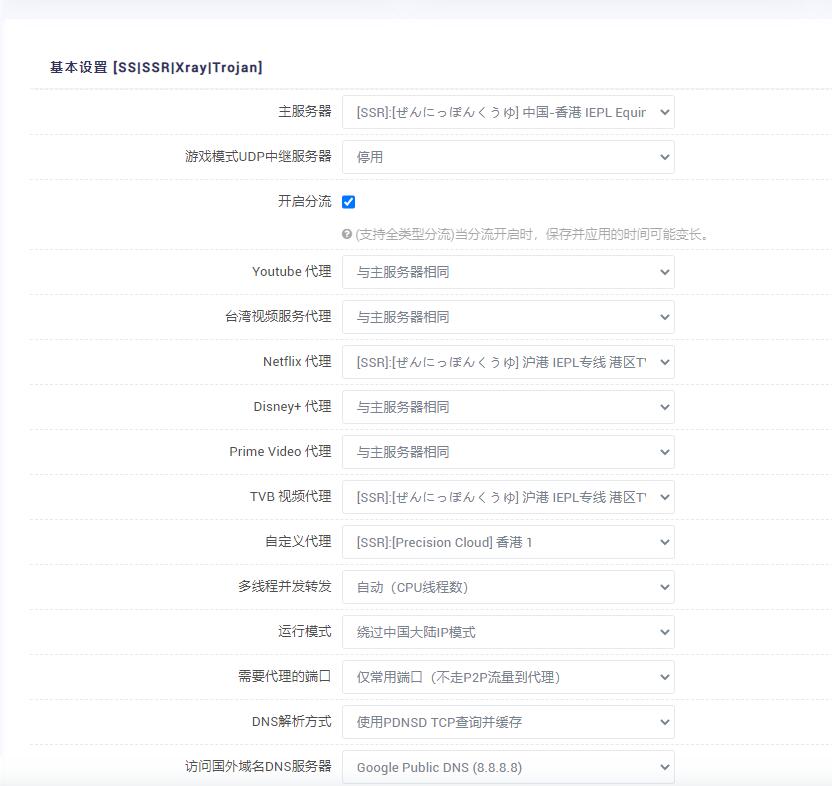Viewport: 832px width, 786px height.
Task: Click the 需要代理的端口 label
Action: (284, 676)
